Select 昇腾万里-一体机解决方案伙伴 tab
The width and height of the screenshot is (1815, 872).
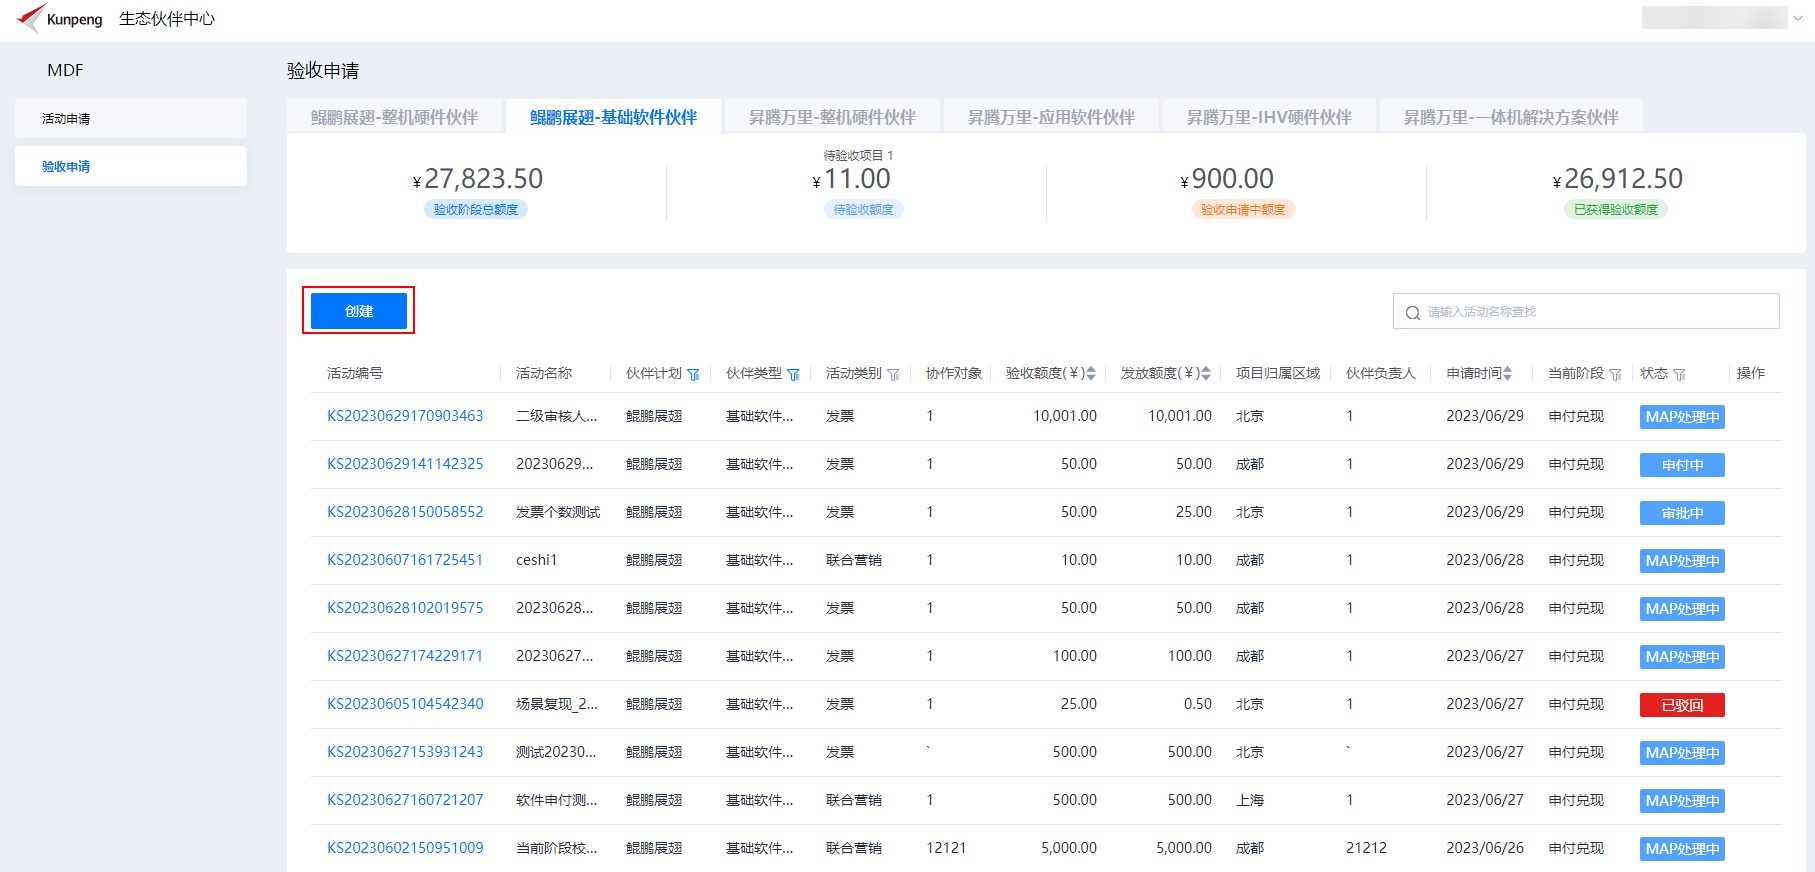coord(1511,117)
